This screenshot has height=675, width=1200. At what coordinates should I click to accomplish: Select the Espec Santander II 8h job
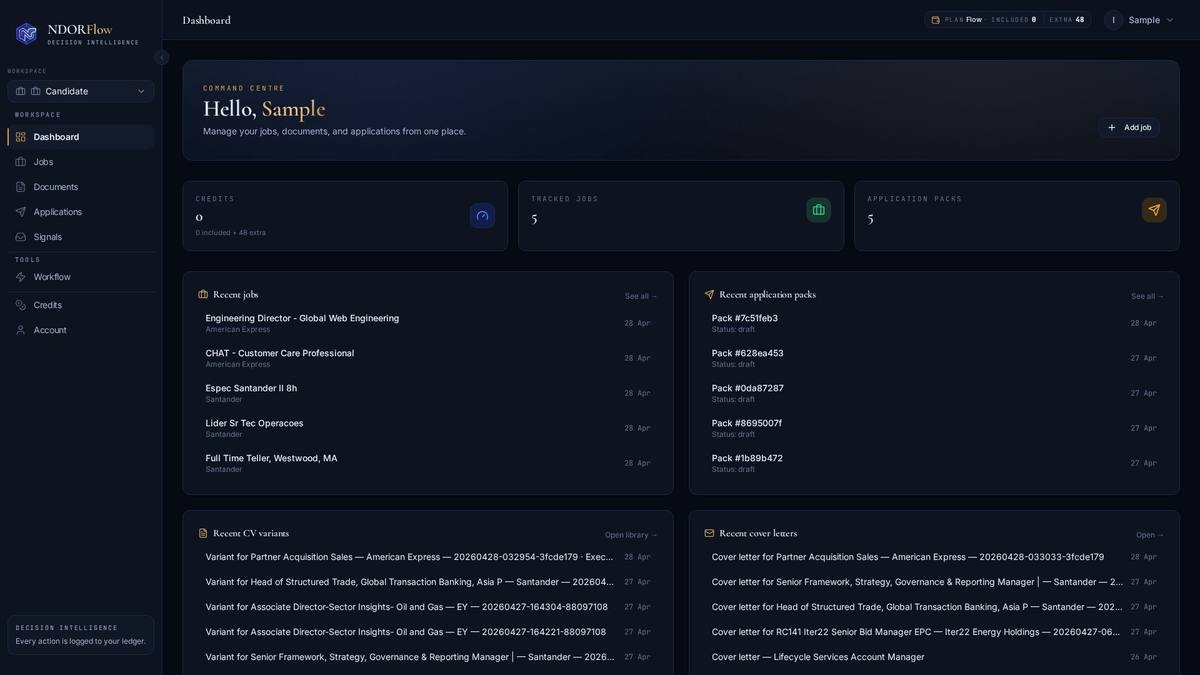pyautogui.click(x=251, y=387)
